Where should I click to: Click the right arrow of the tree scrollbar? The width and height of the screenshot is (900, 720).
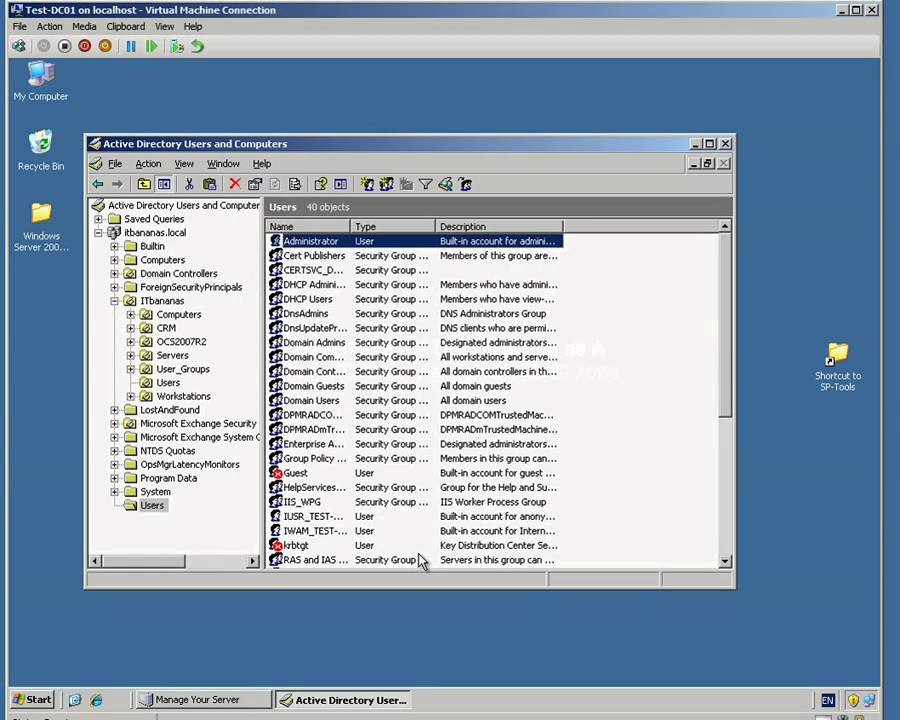(x=253, y=561)
